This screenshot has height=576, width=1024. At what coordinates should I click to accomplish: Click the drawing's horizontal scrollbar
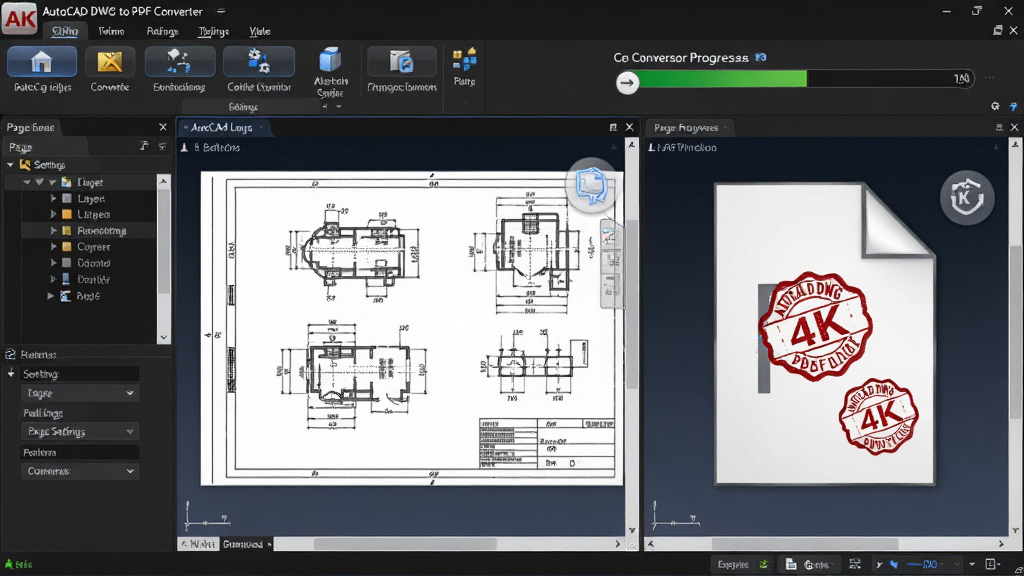coord(405,544)
